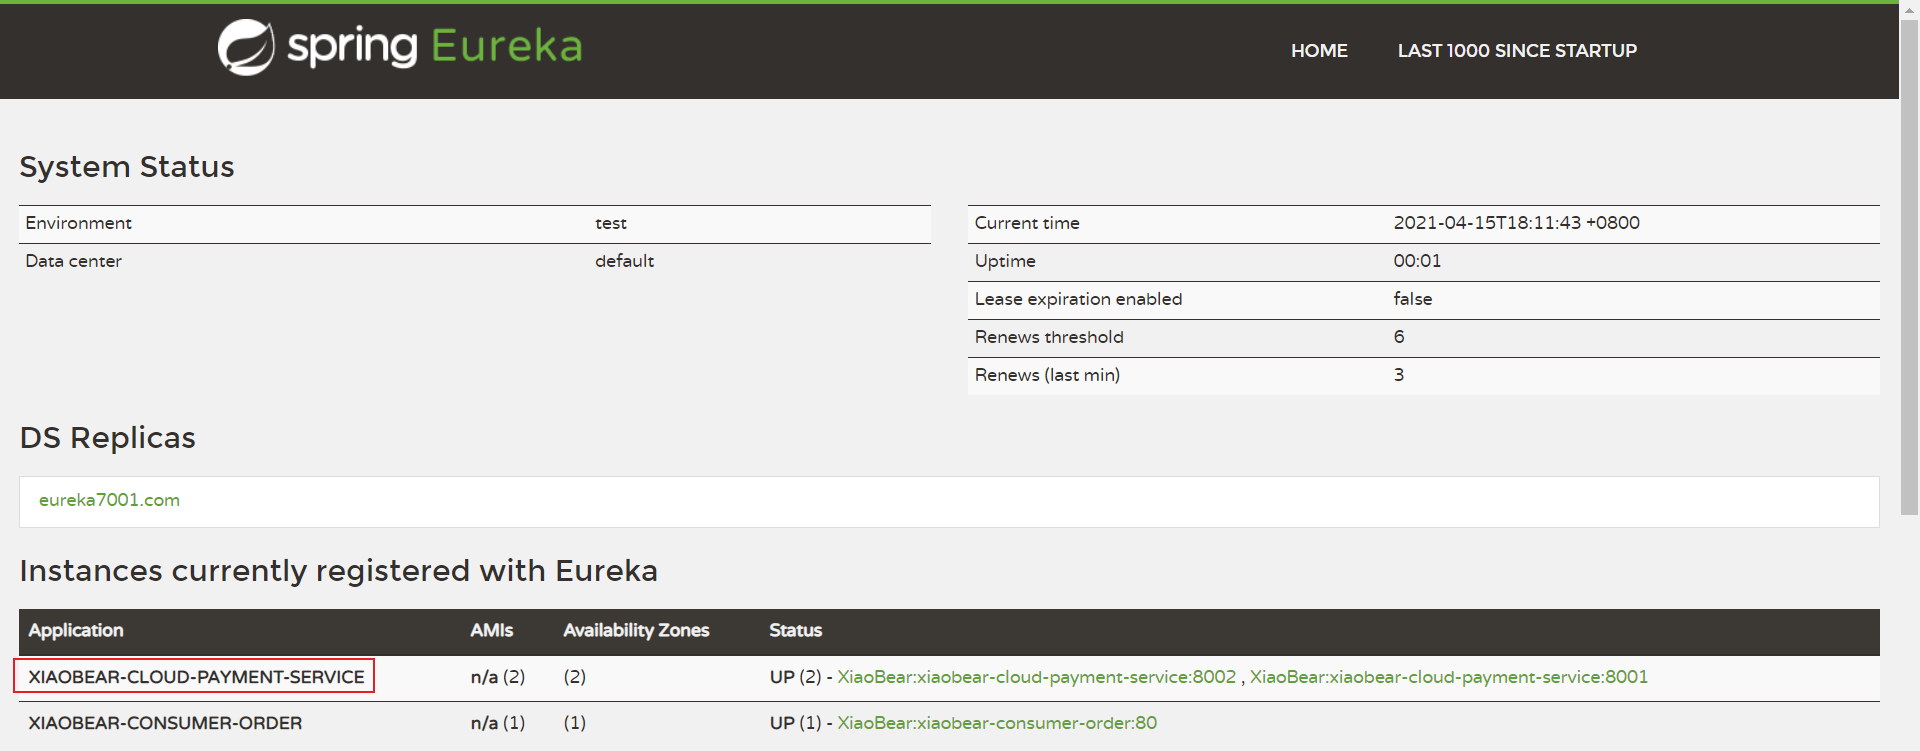Open payment-service:8002 instance link
Image resolution: width=1920 pixels, height=751 pixels.
tap(1037, 677)
